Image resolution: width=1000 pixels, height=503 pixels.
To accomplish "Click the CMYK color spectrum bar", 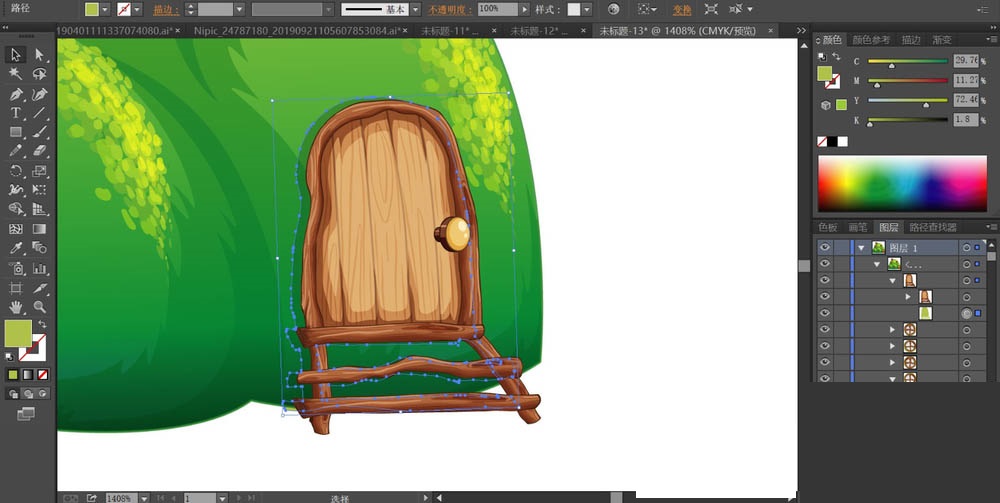I will 902,184.
